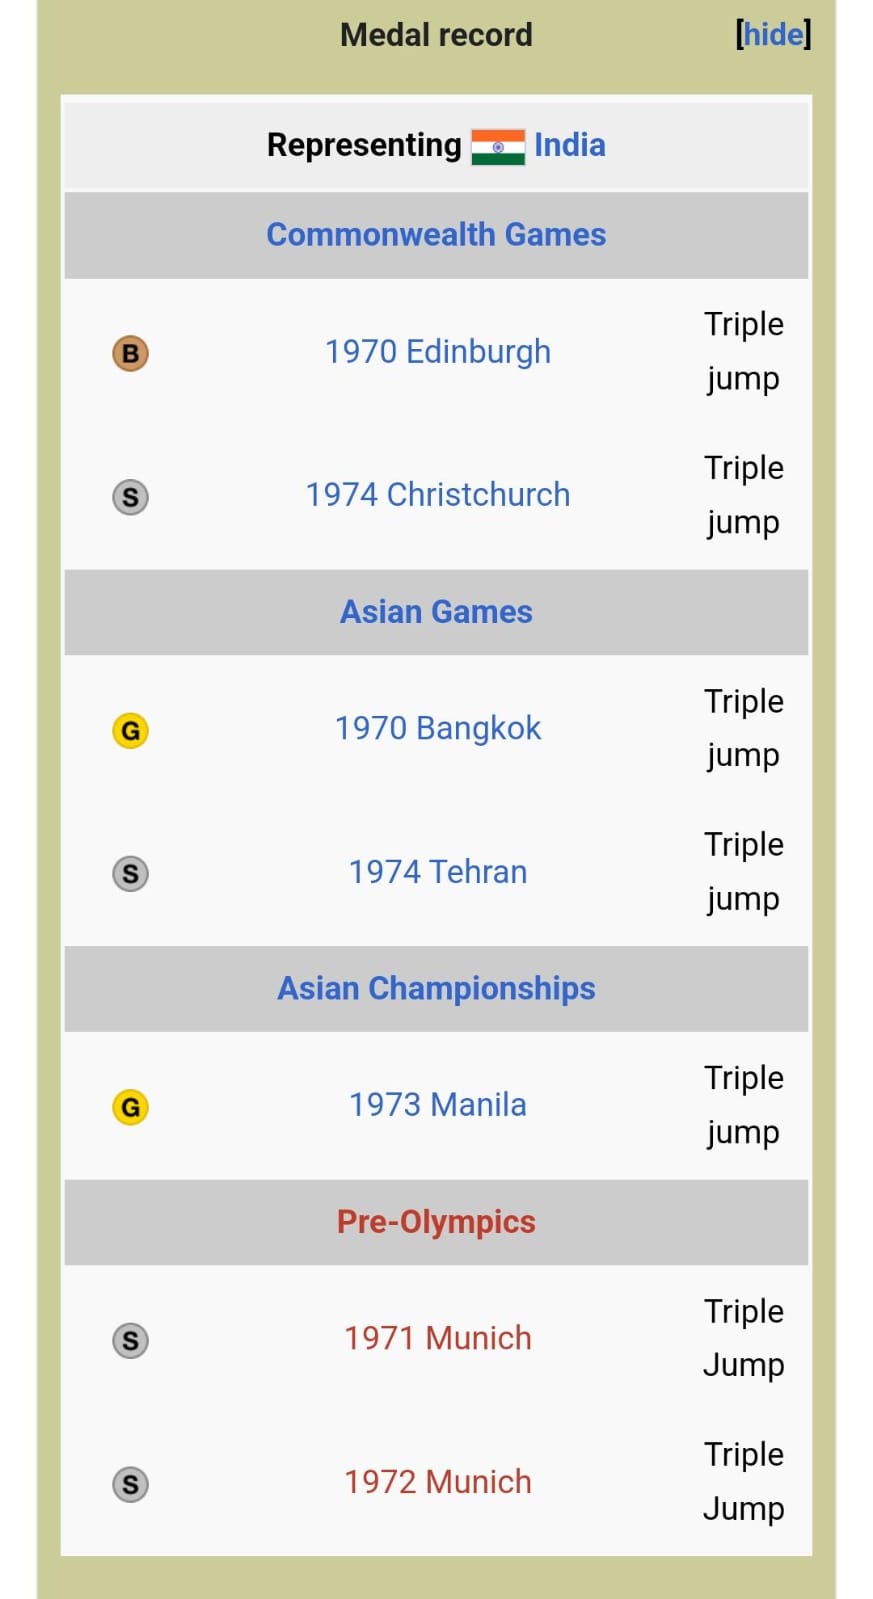Go to the Asian Games article
The image size is (873, 1599).
tap(436, 611)
